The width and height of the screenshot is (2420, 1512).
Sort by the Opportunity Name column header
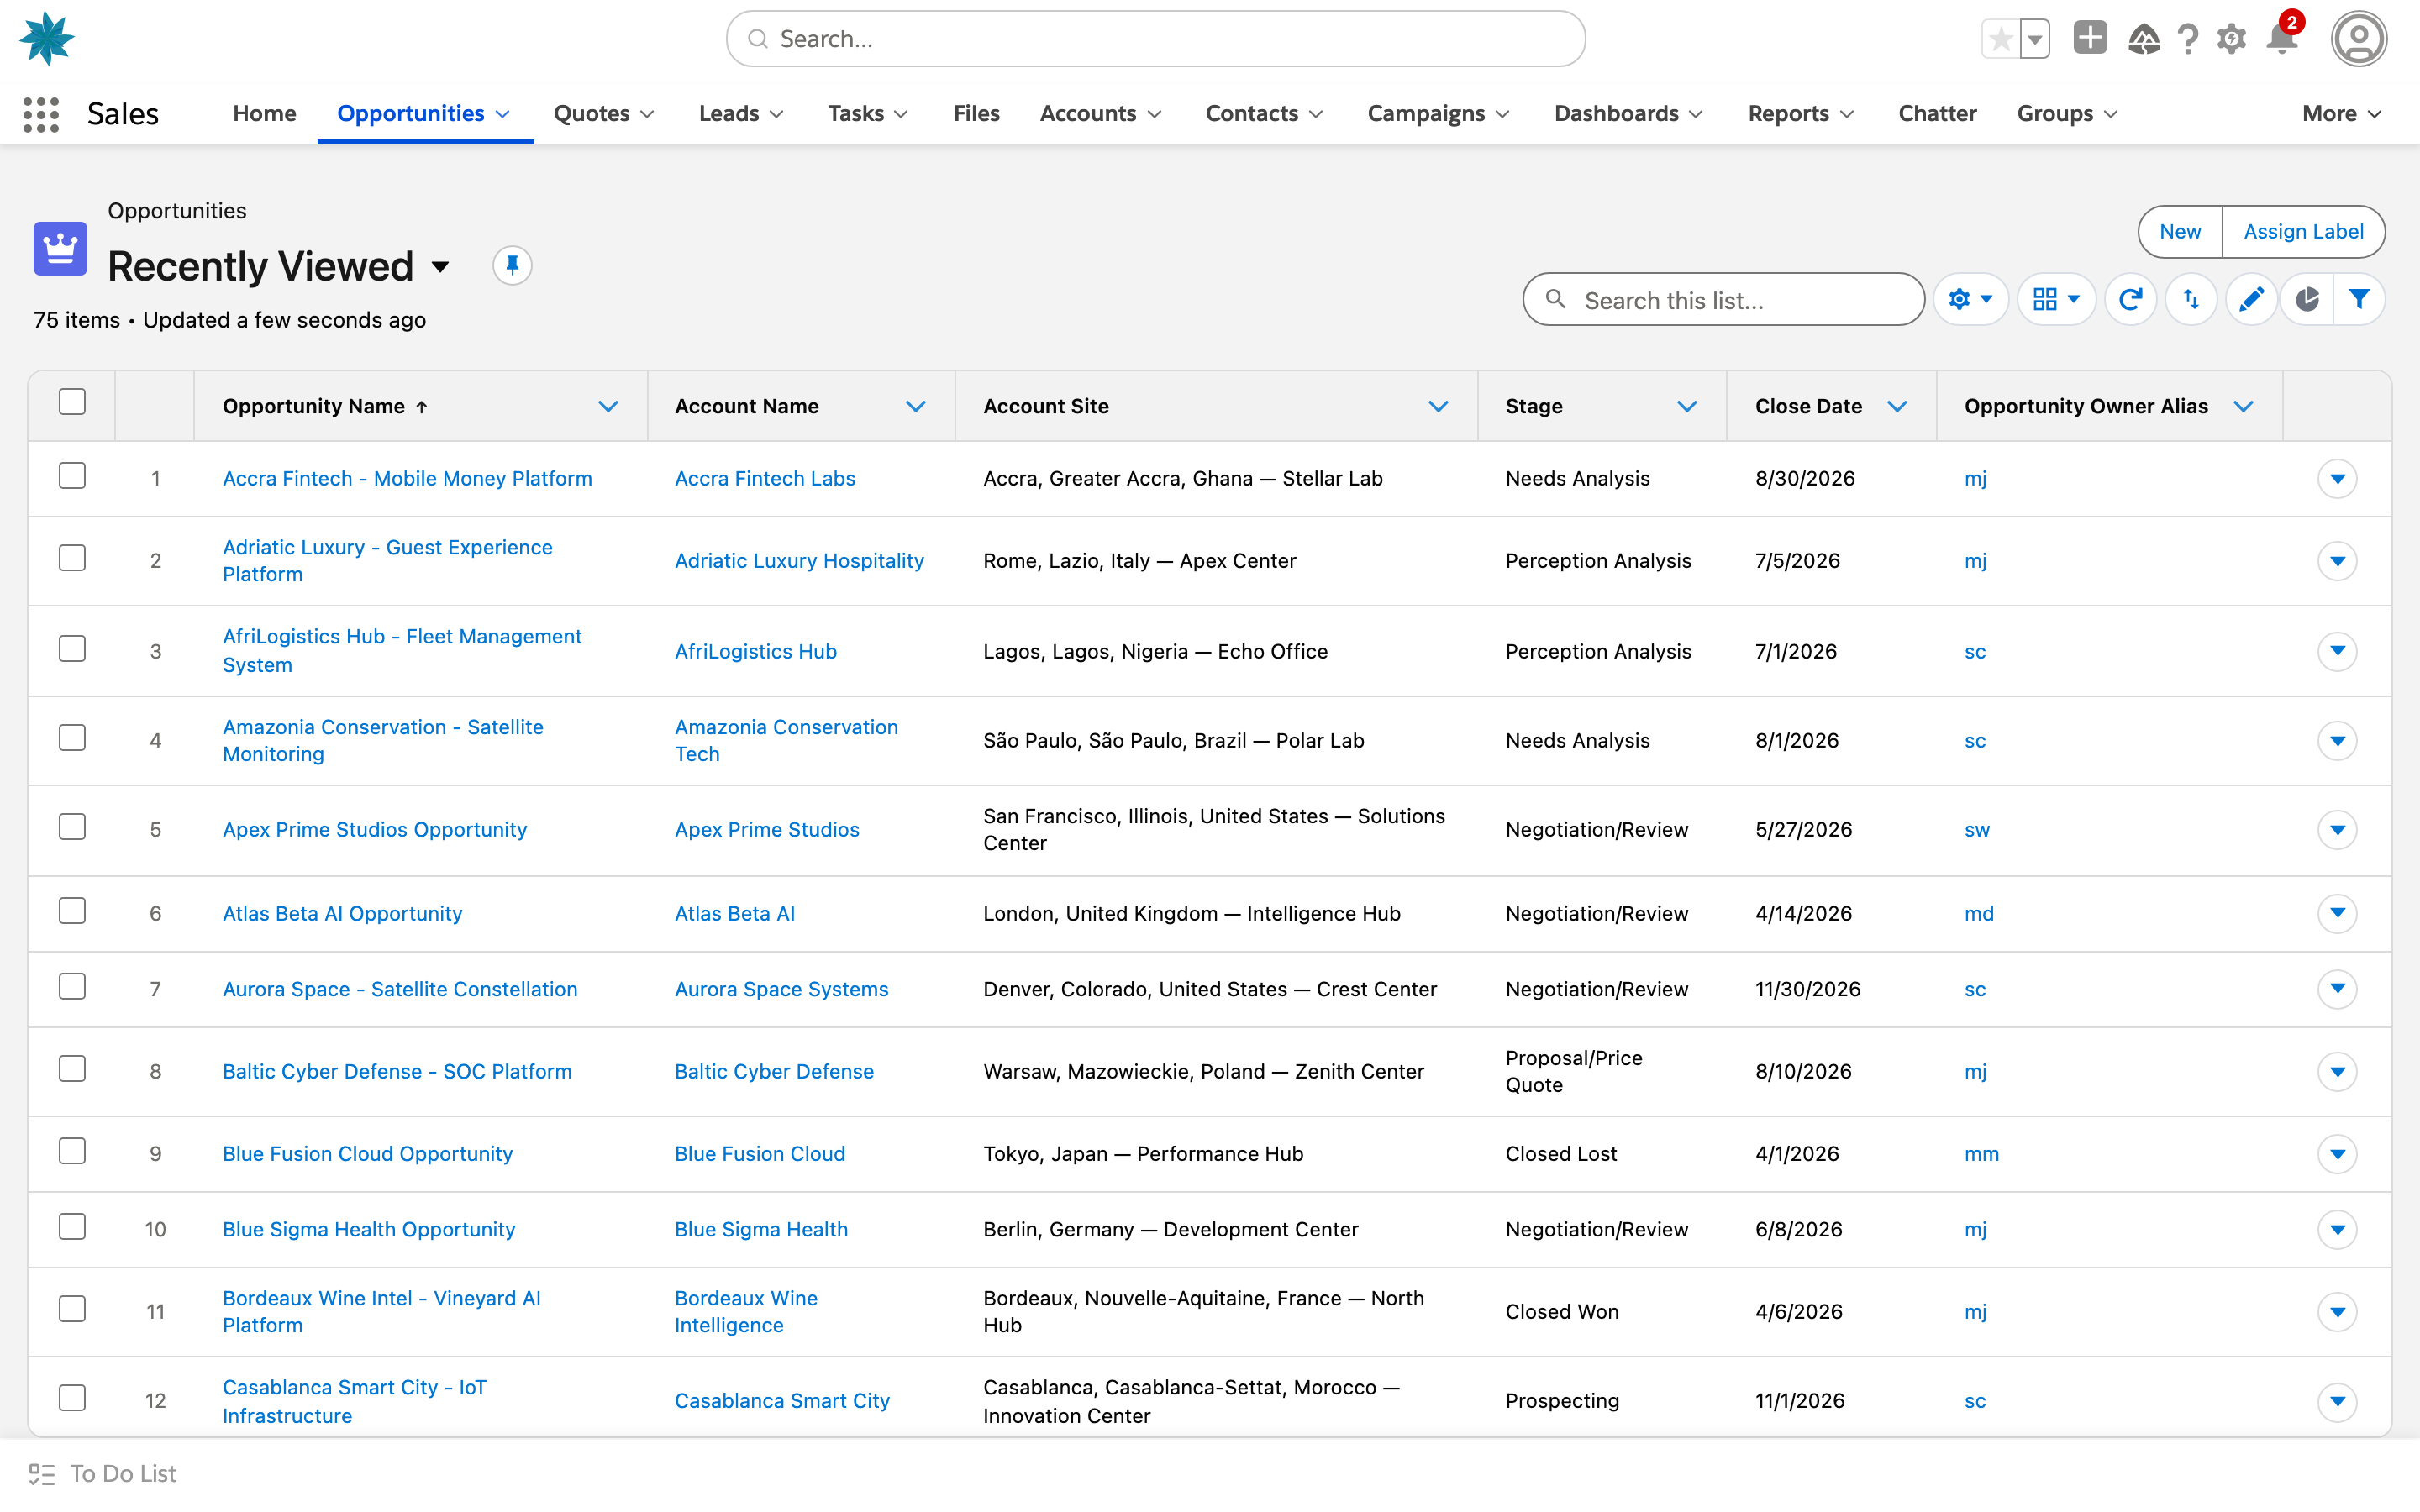pyautogui.click(x=313, y=406)
